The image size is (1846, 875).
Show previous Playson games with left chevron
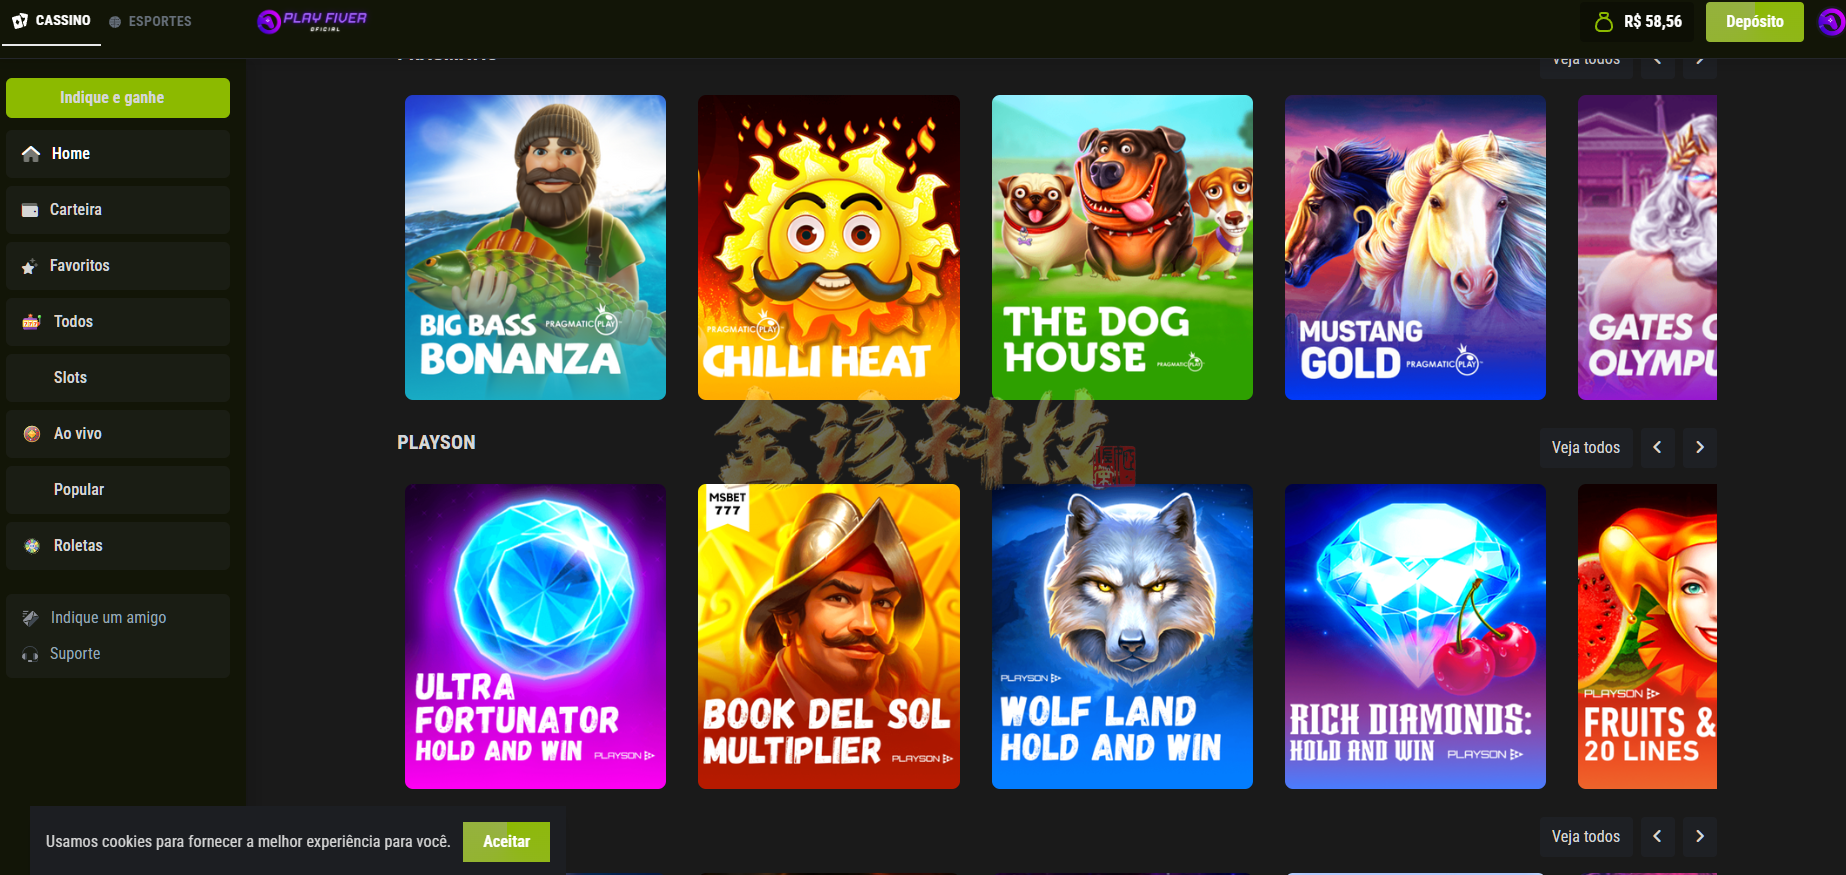(x=1657, y=447)
